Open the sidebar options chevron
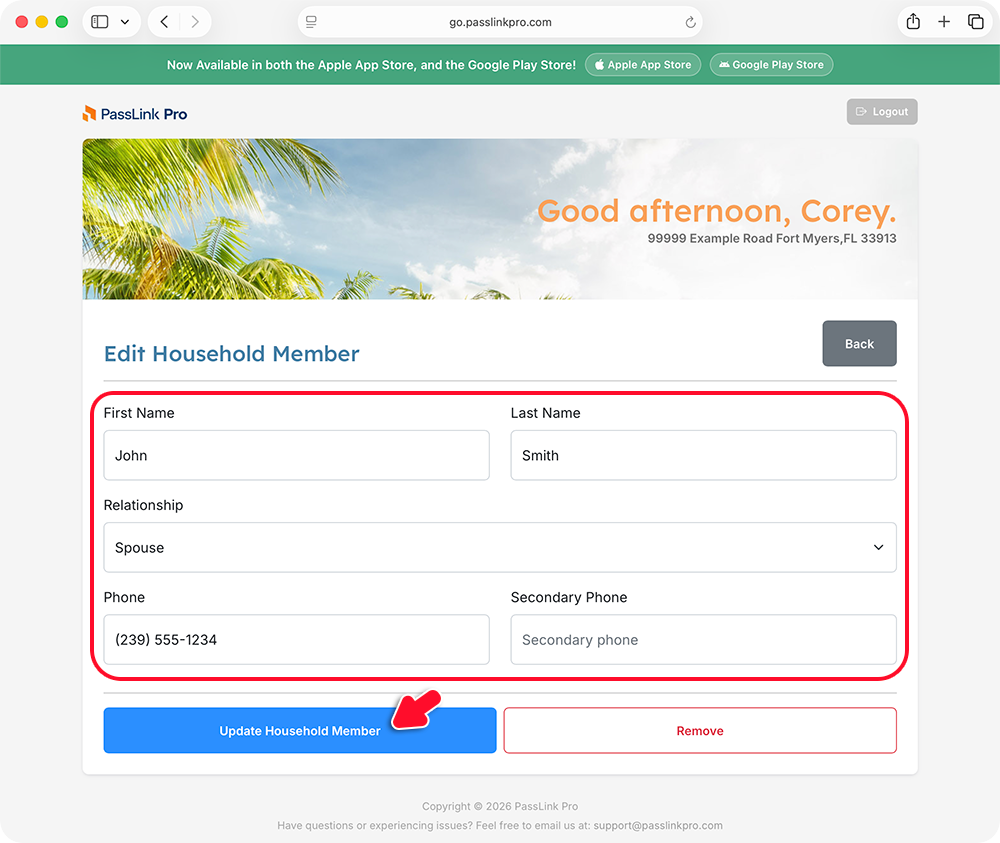The width and height of the screenshot is (1000, 843). [x=125, y=22]
